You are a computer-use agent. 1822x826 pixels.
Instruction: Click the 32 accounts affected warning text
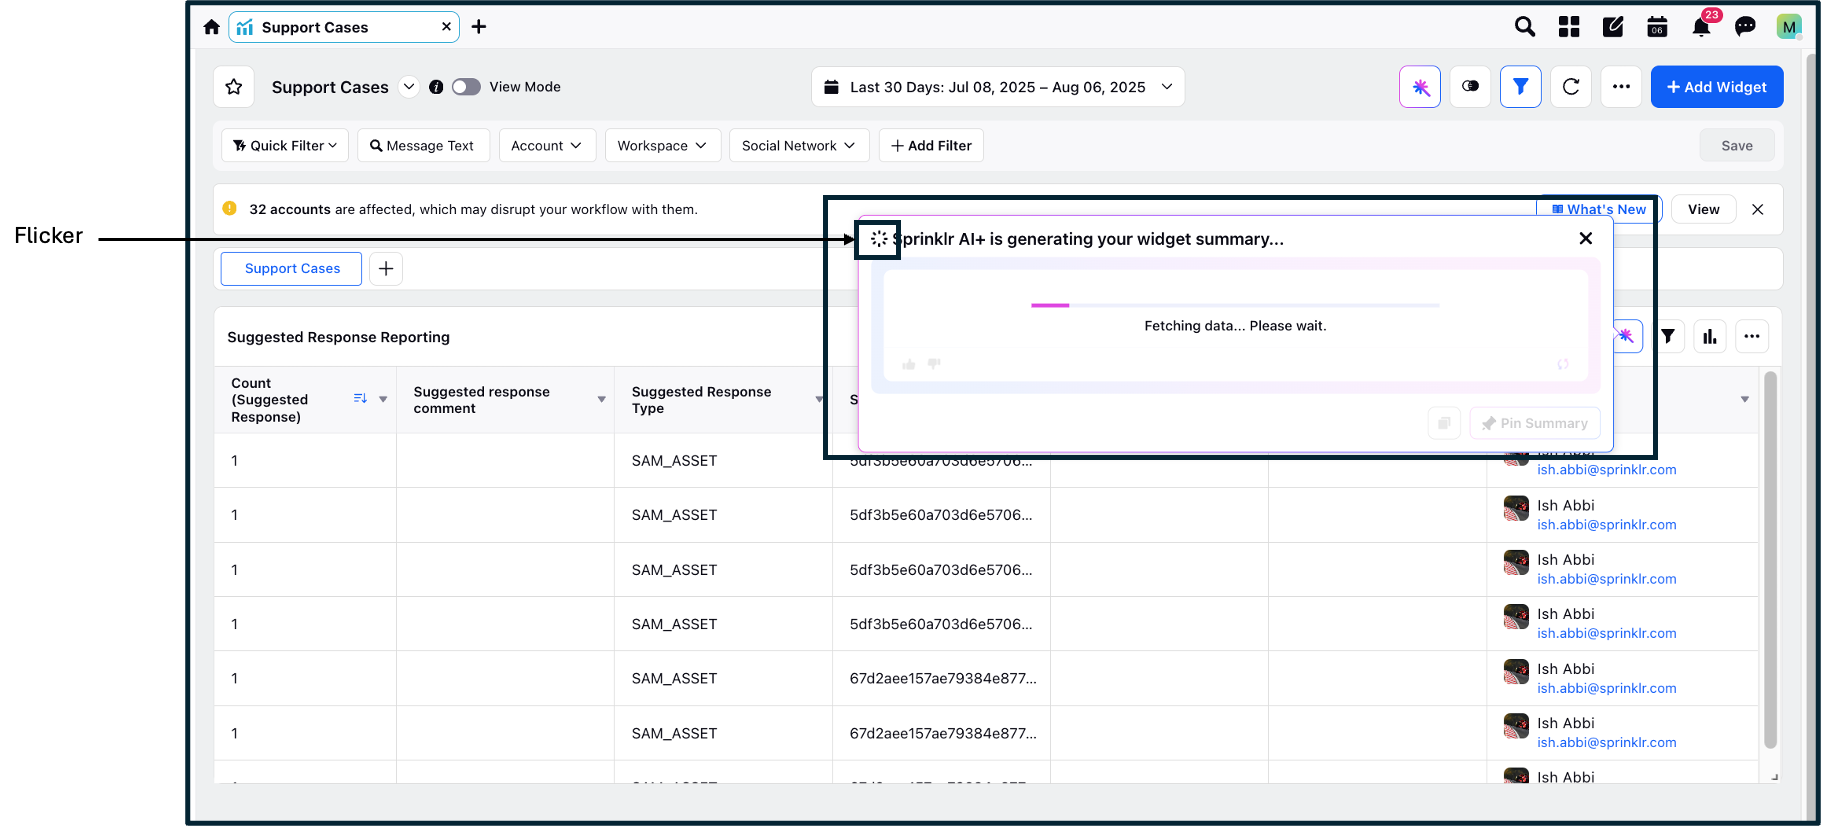(473, 209)
